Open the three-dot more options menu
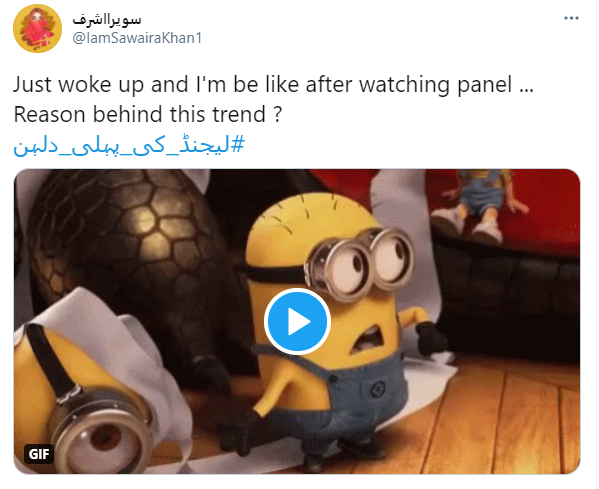The width and height of the screenshot is (599, 489). coord(571,18)
